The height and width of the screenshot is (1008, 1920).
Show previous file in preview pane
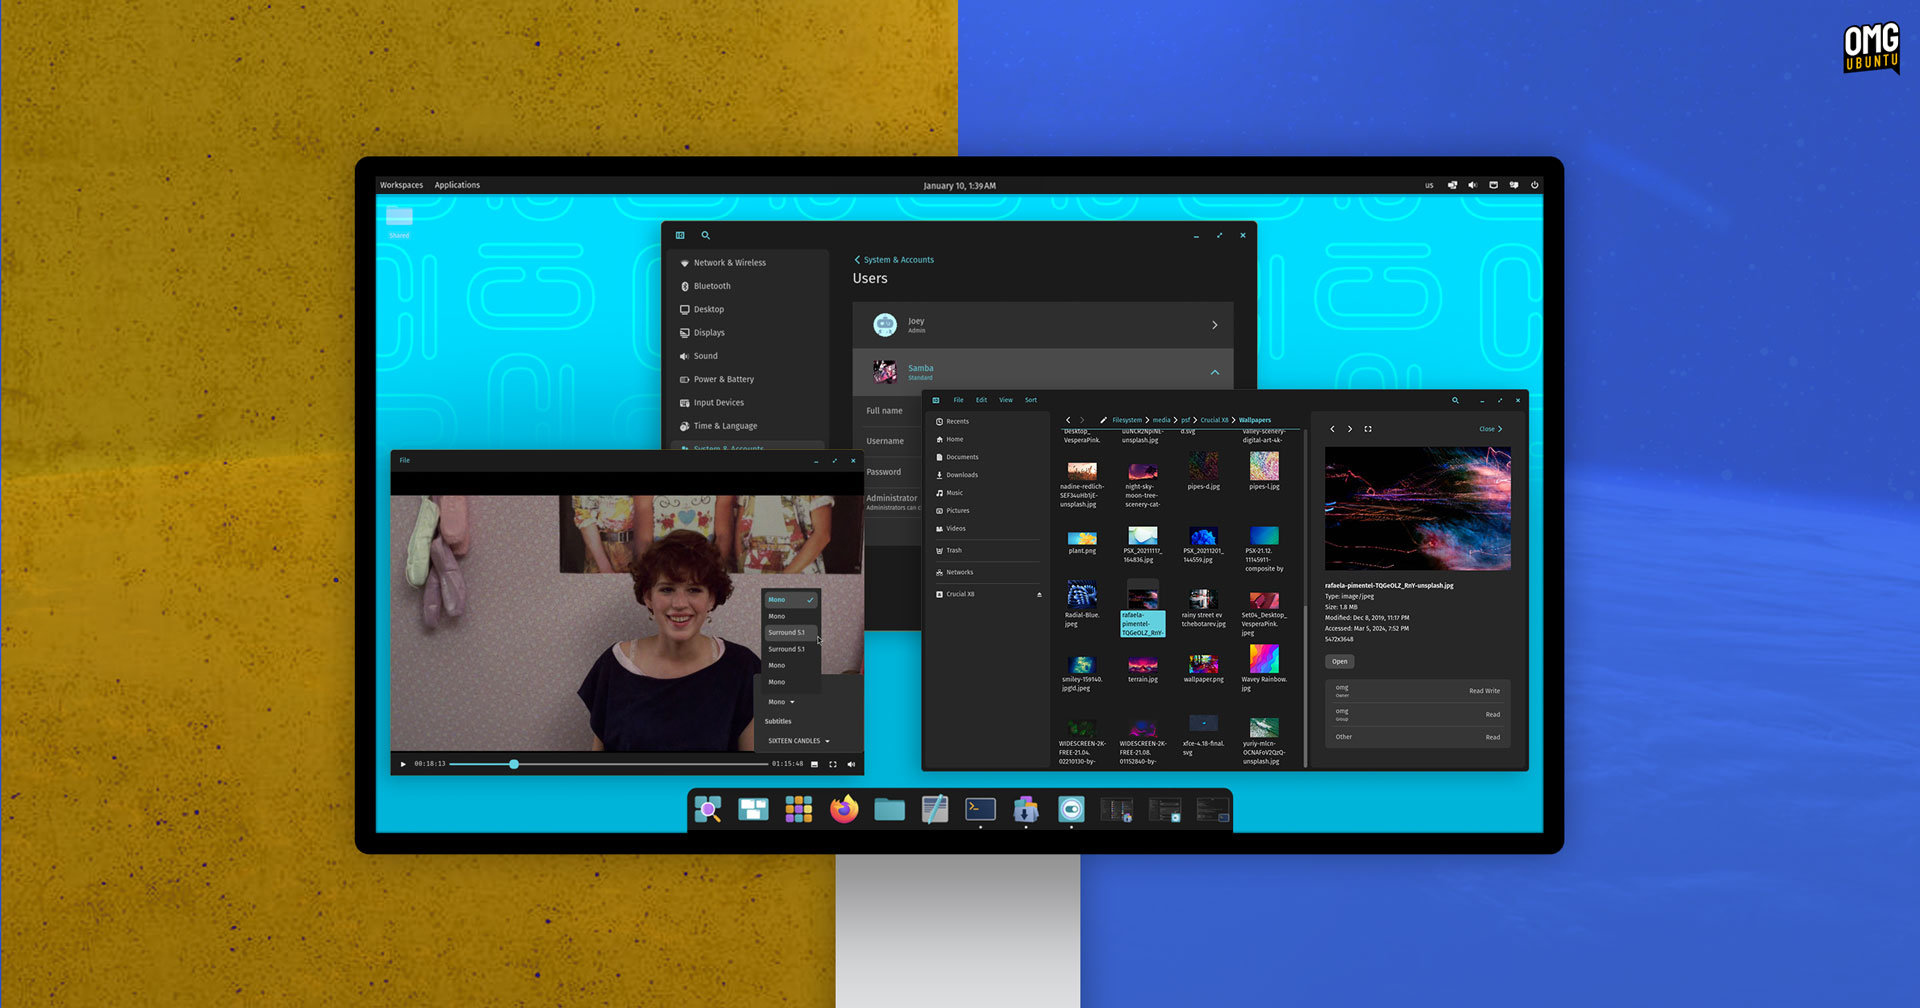tap(1332, 429)
